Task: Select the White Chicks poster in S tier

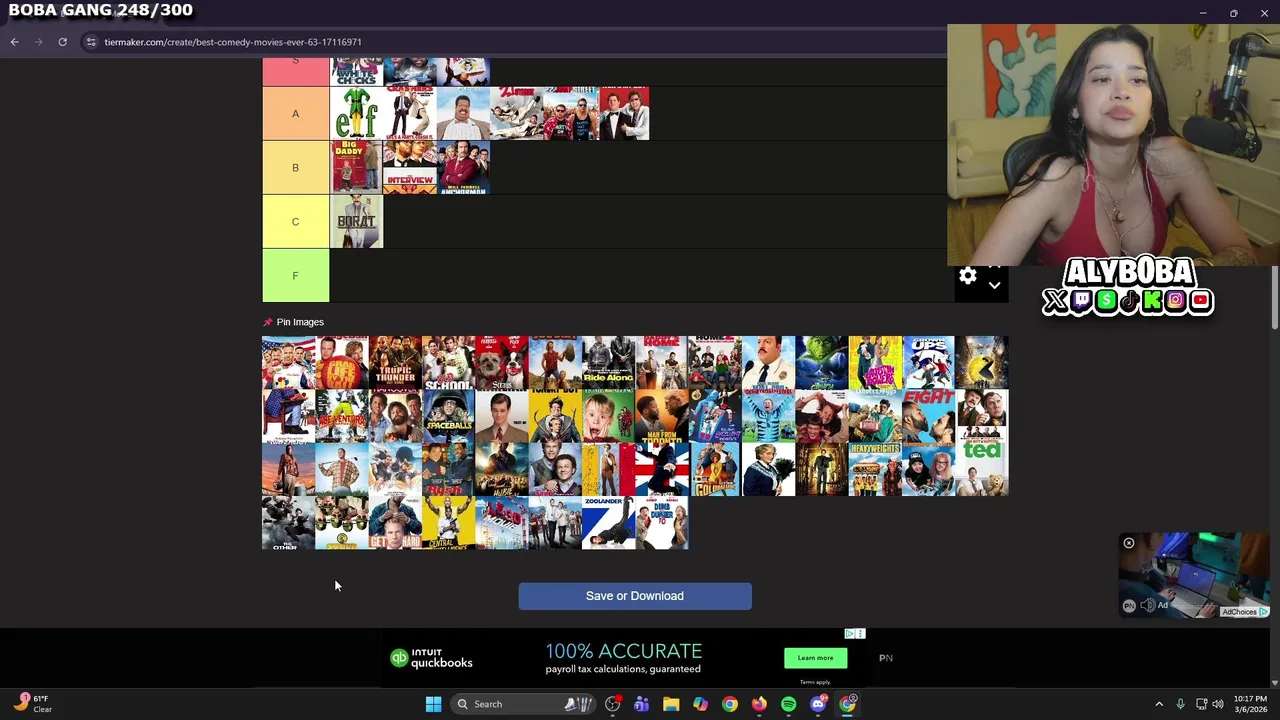Action: [356, 72]
